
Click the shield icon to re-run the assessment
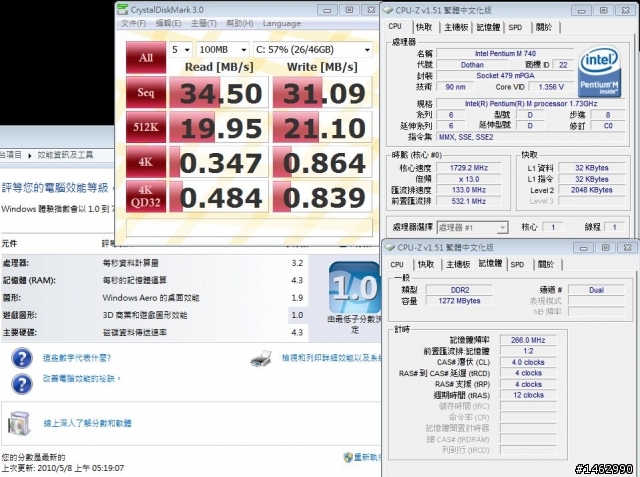(348, 457)
